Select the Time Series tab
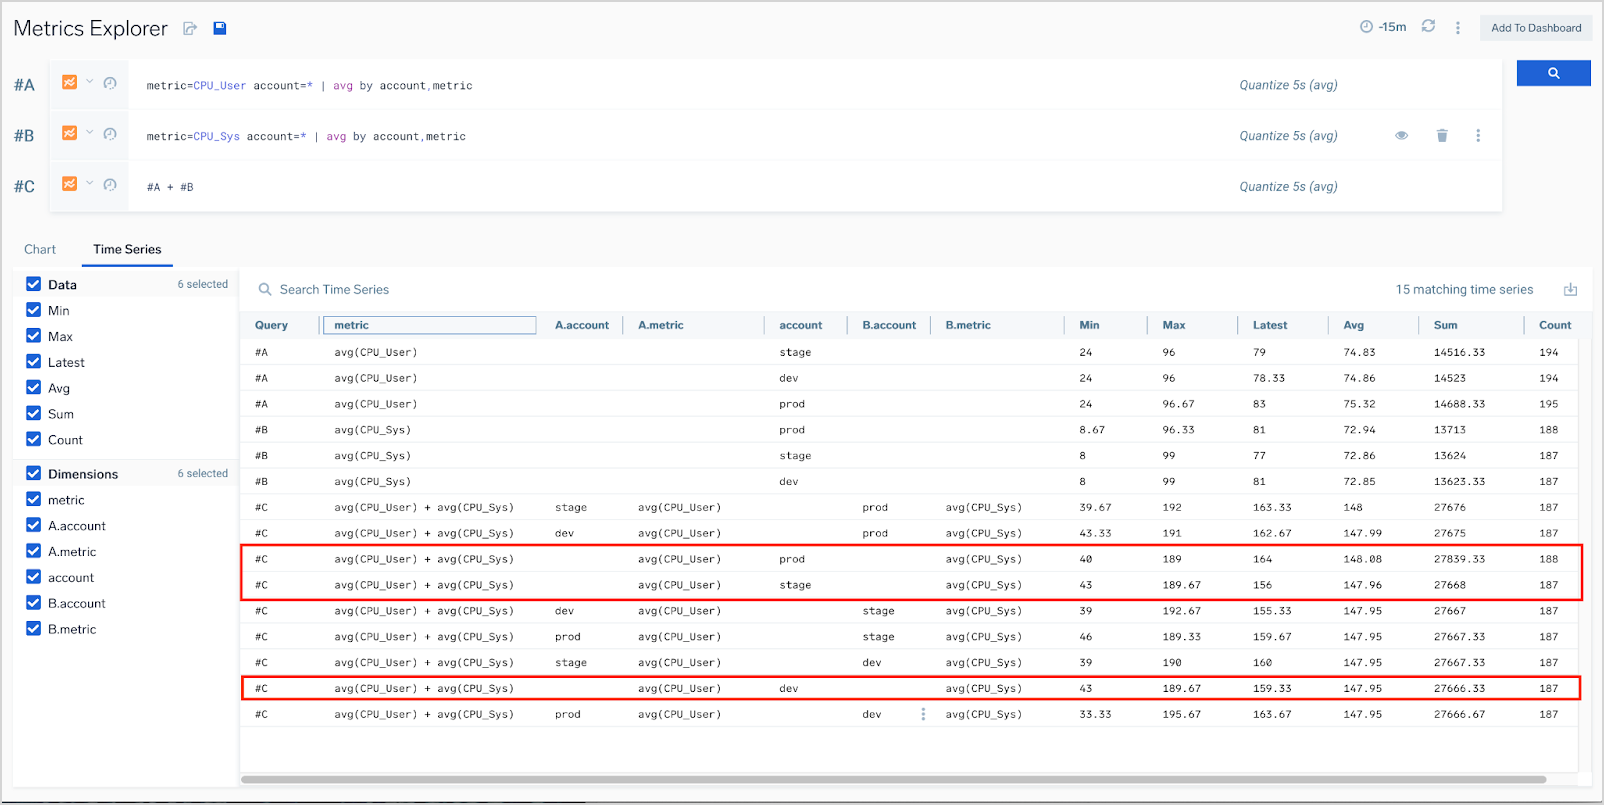This screenshot has height=805, width=1604. (127, 250)
